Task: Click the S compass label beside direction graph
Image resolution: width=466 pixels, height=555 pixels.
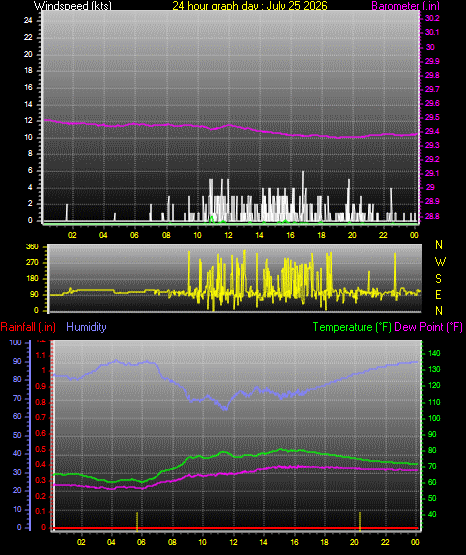Action: [438, 279]
